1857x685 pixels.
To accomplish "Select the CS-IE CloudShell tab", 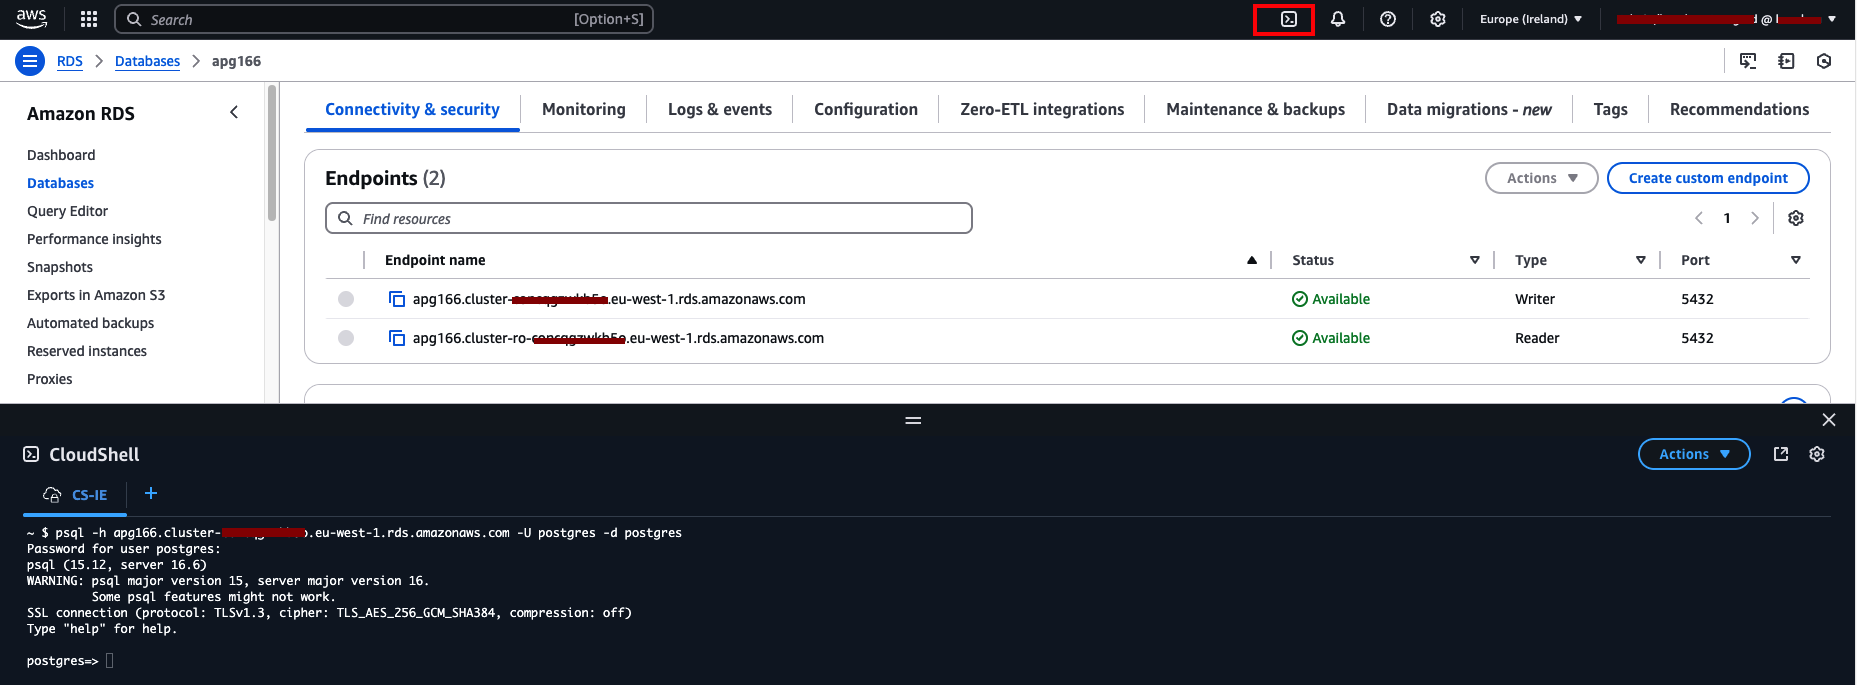I will click(76, 495).
